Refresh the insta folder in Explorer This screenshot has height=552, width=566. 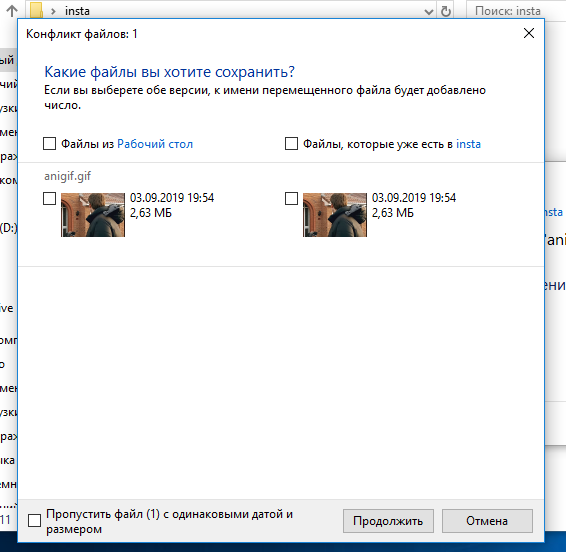pos(445,11)
